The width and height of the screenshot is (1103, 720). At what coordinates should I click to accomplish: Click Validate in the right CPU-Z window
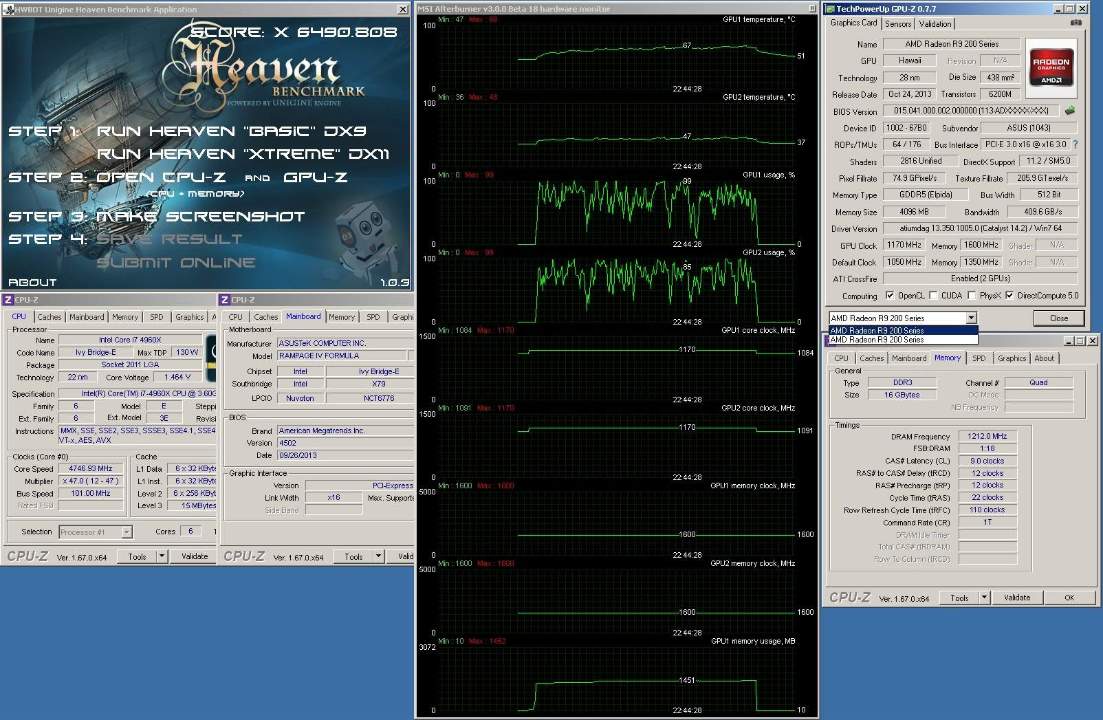[x=1016, y=598]
